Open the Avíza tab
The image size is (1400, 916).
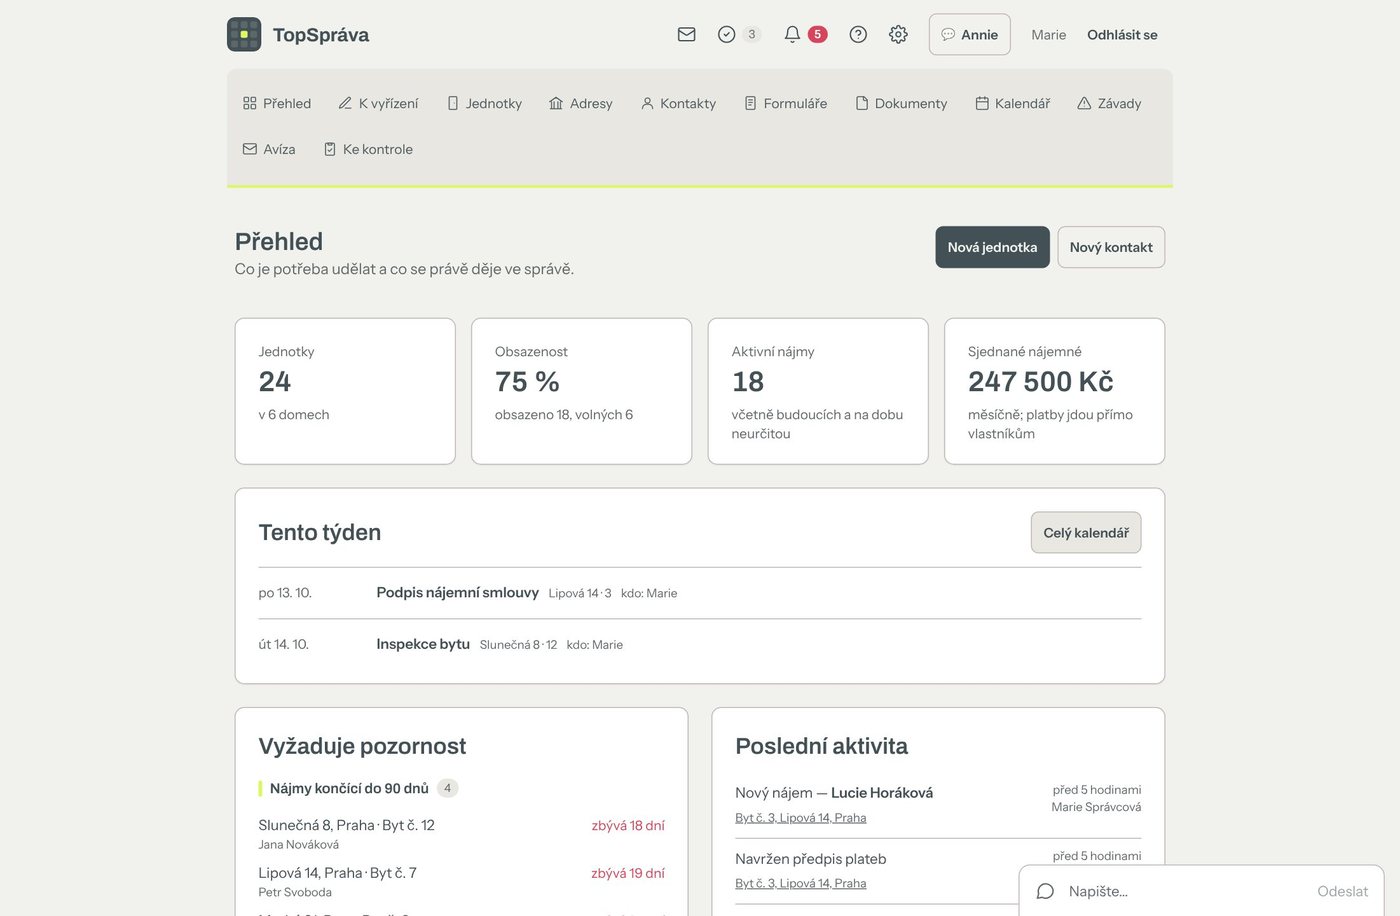click(269, 149)
